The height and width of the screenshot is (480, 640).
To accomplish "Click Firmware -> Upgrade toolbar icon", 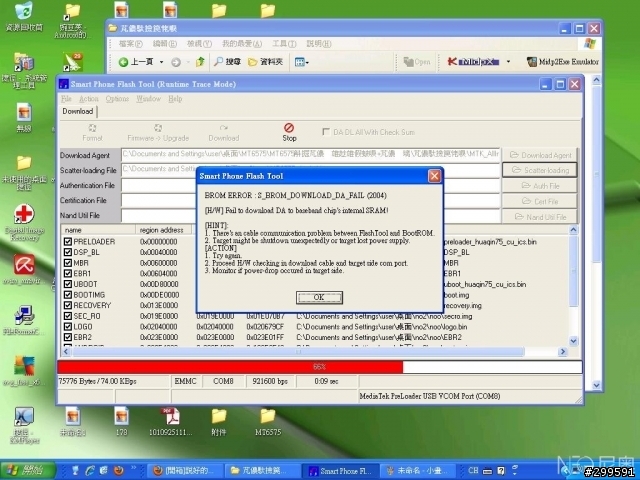I will (x=158, y=128).
